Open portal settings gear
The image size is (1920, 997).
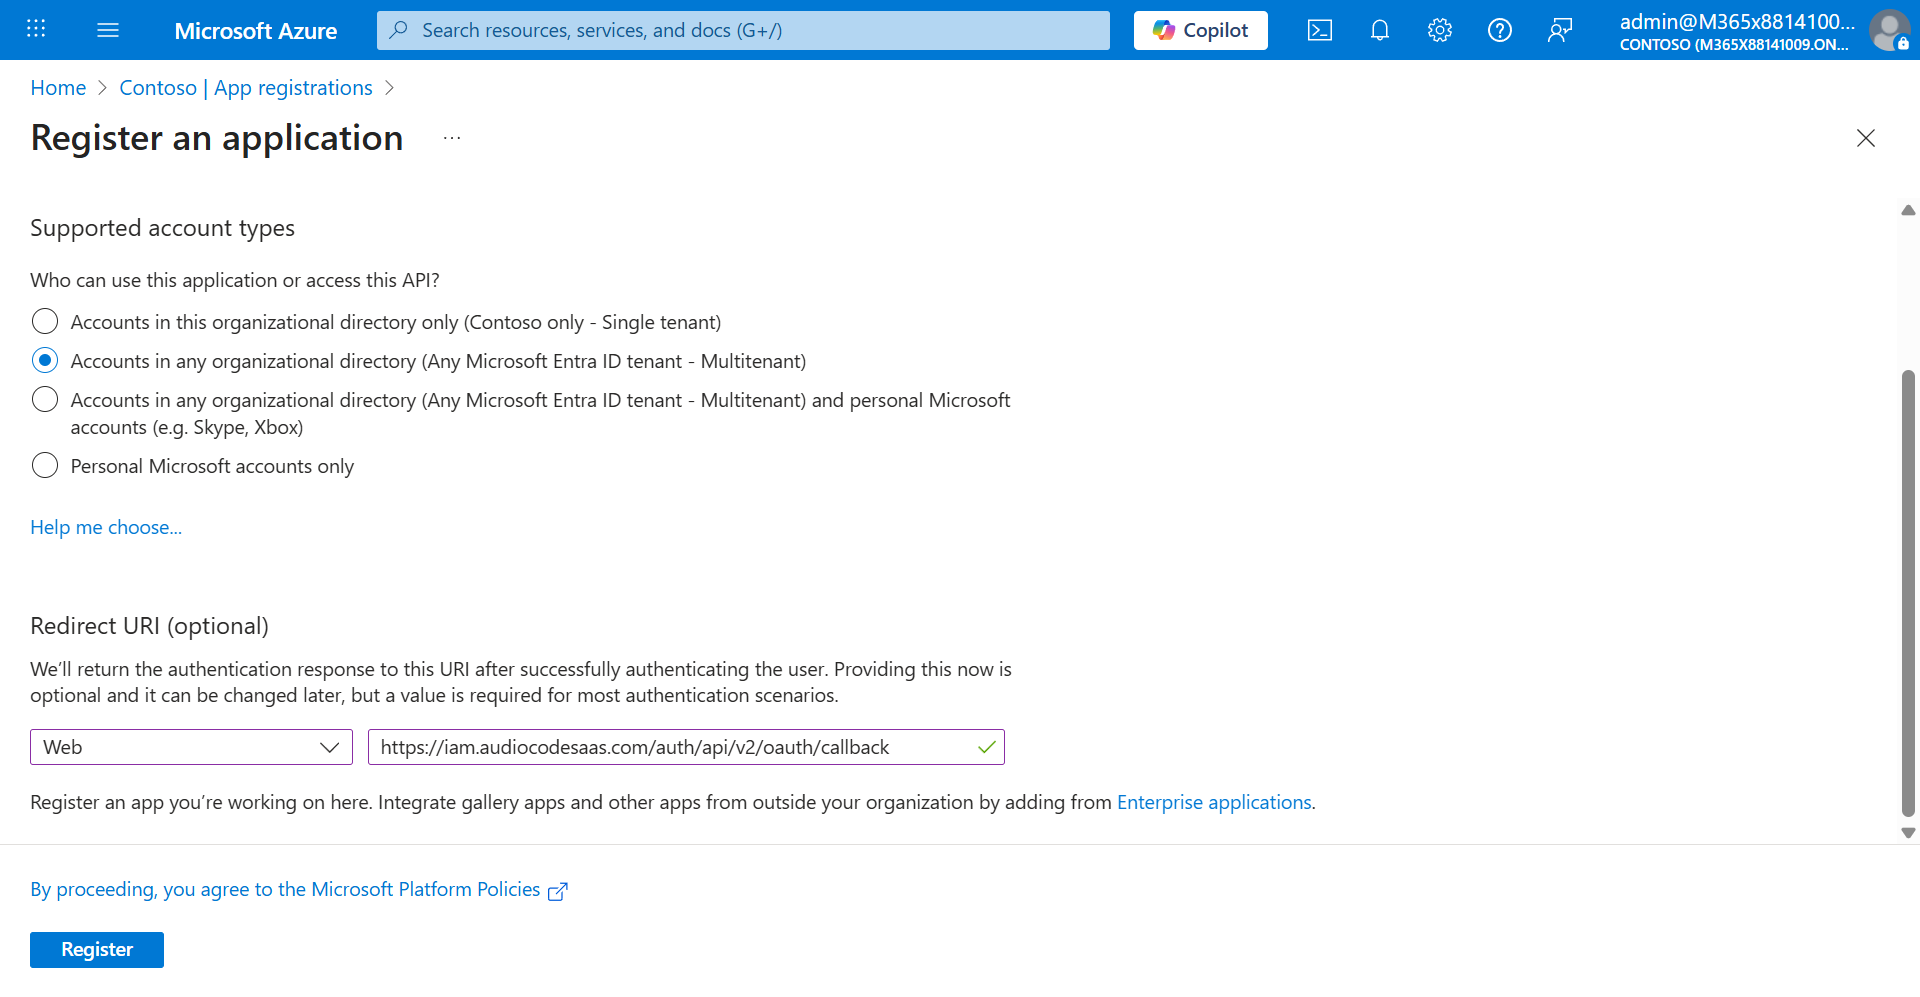pos(1439,30)
